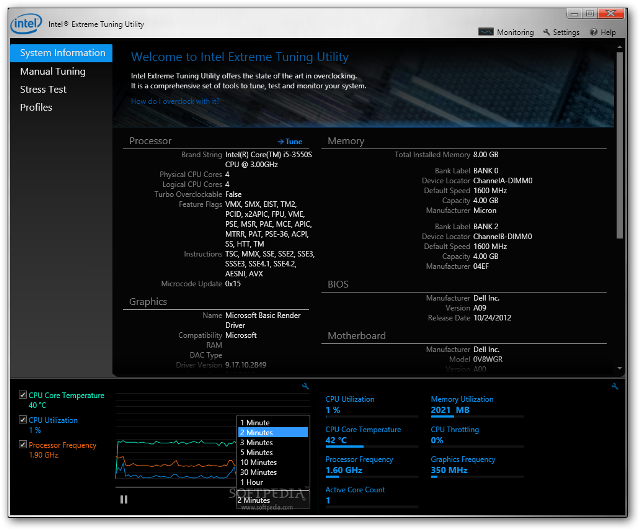Click the scrollbar down arrow

(620, 368)
